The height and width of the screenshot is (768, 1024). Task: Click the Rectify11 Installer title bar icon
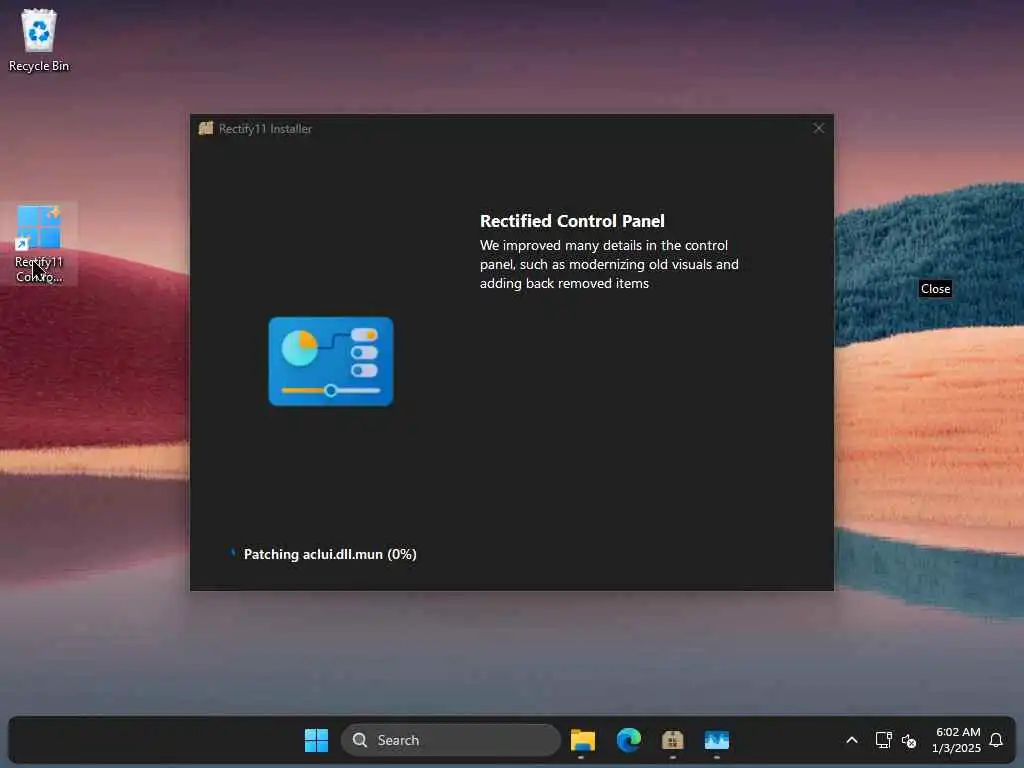tap(206, 128)
